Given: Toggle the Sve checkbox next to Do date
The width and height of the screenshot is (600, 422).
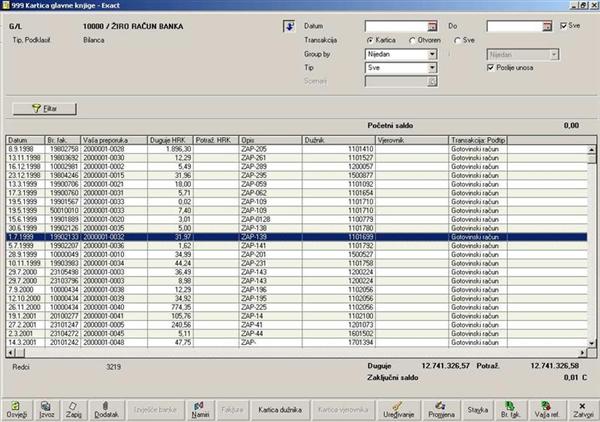Looking at the screenshot, I should (x=565, y=24).
